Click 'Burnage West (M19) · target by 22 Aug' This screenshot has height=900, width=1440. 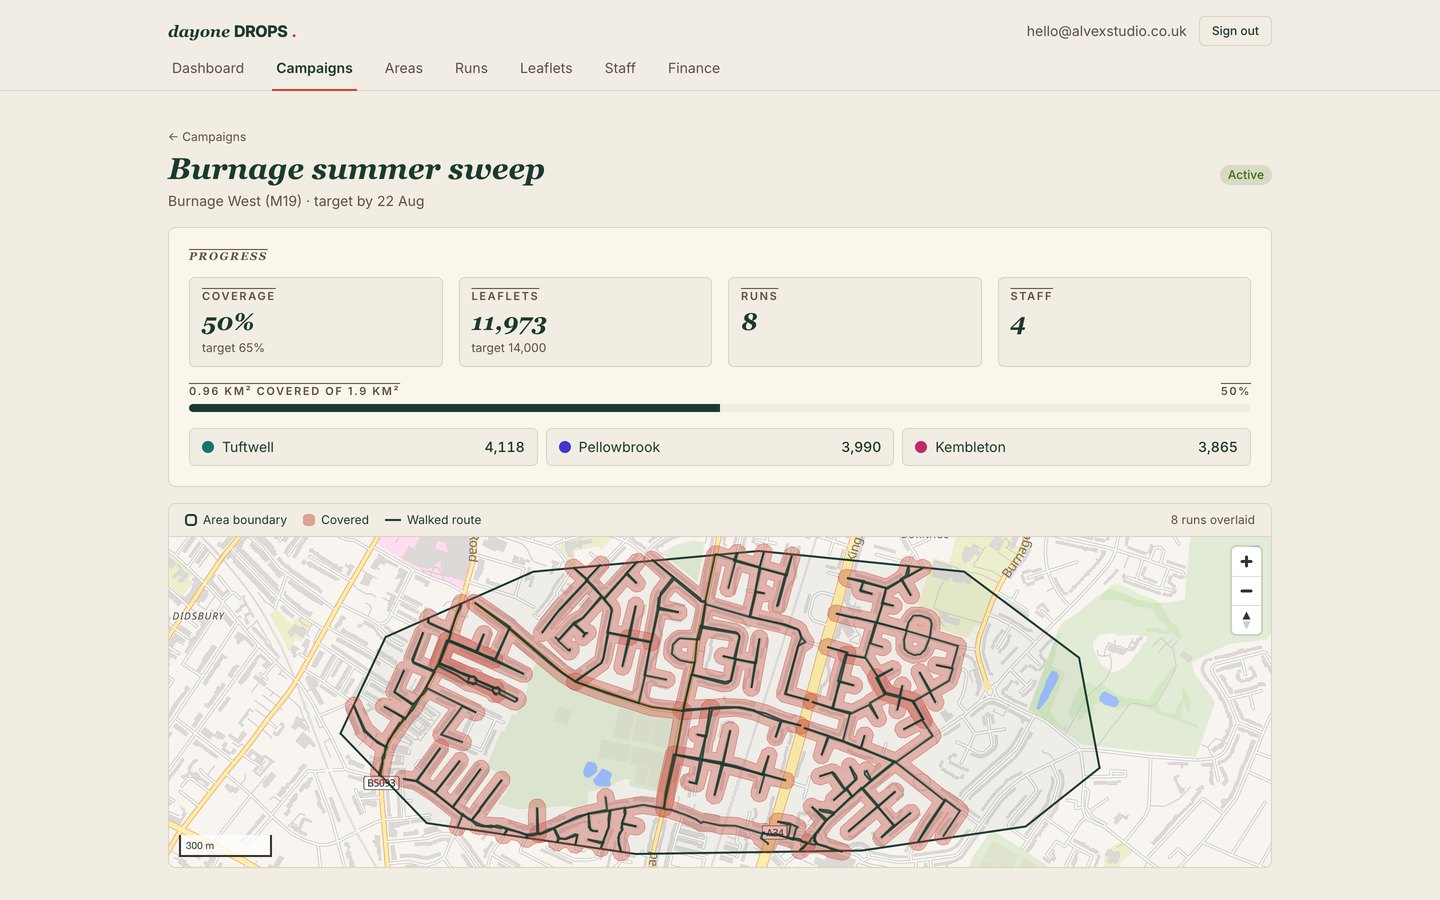[296, 201]
